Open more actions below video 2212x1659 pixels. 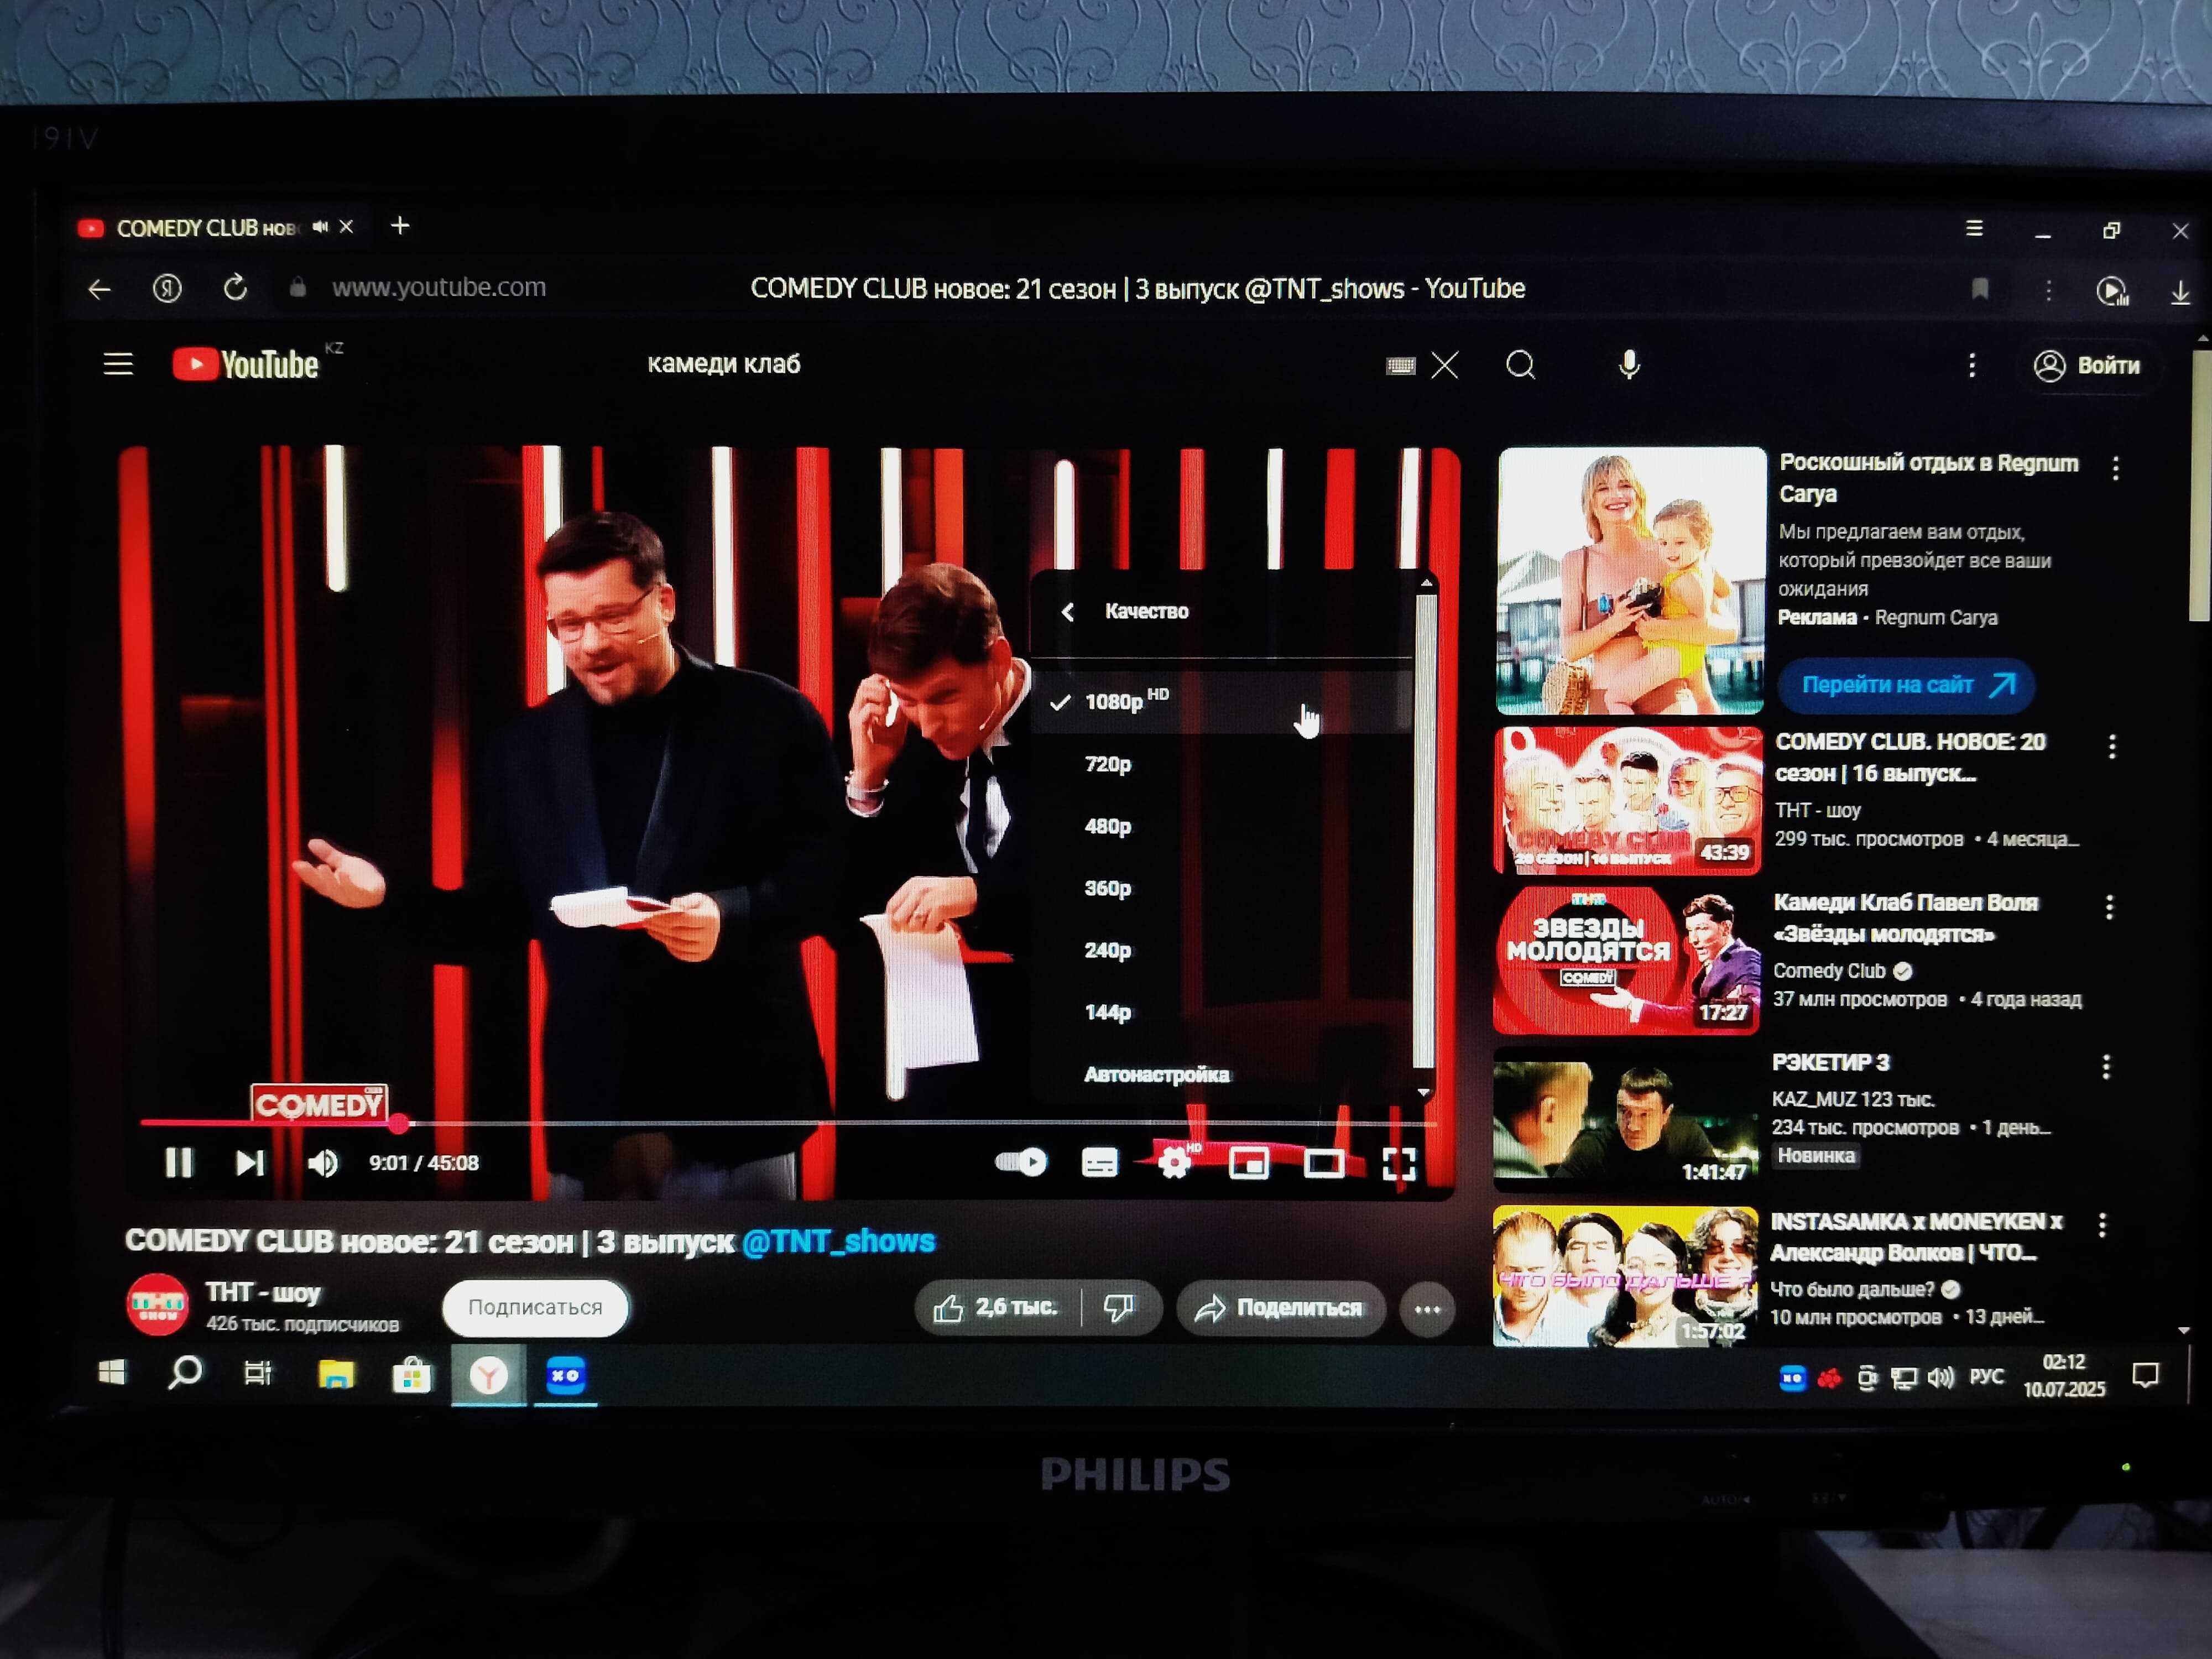click(x=1427, y=1309)
